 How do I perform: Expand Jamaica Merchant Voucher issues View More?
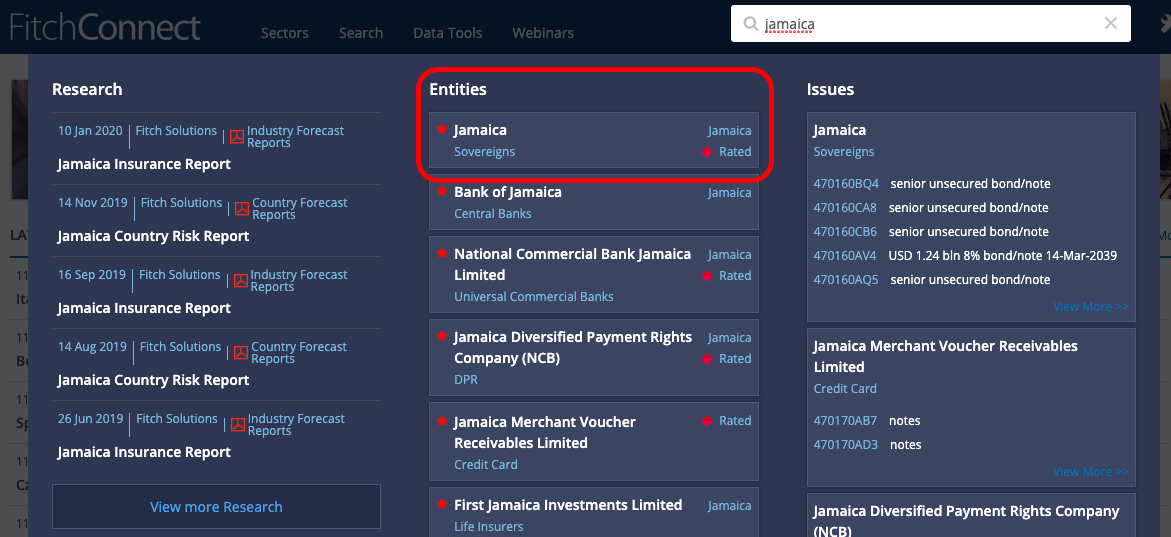(x=1090, y=472)
